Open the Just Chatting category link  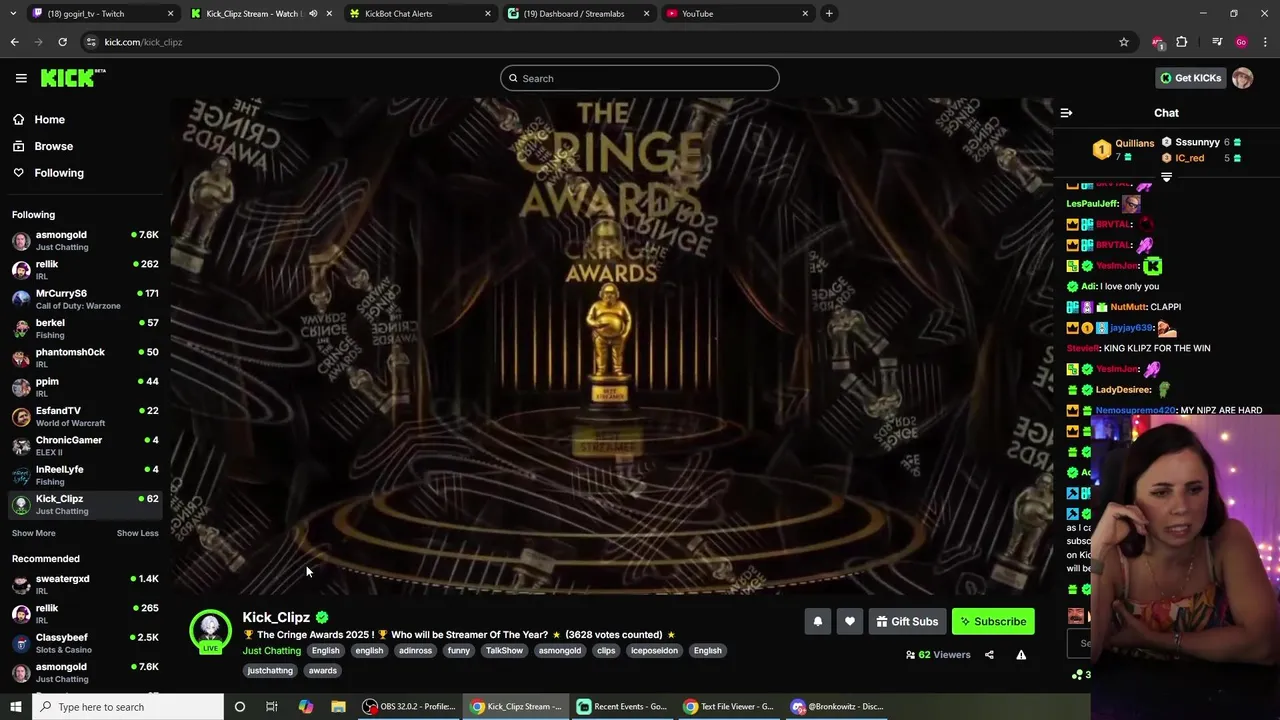click(x=271, y=651)
